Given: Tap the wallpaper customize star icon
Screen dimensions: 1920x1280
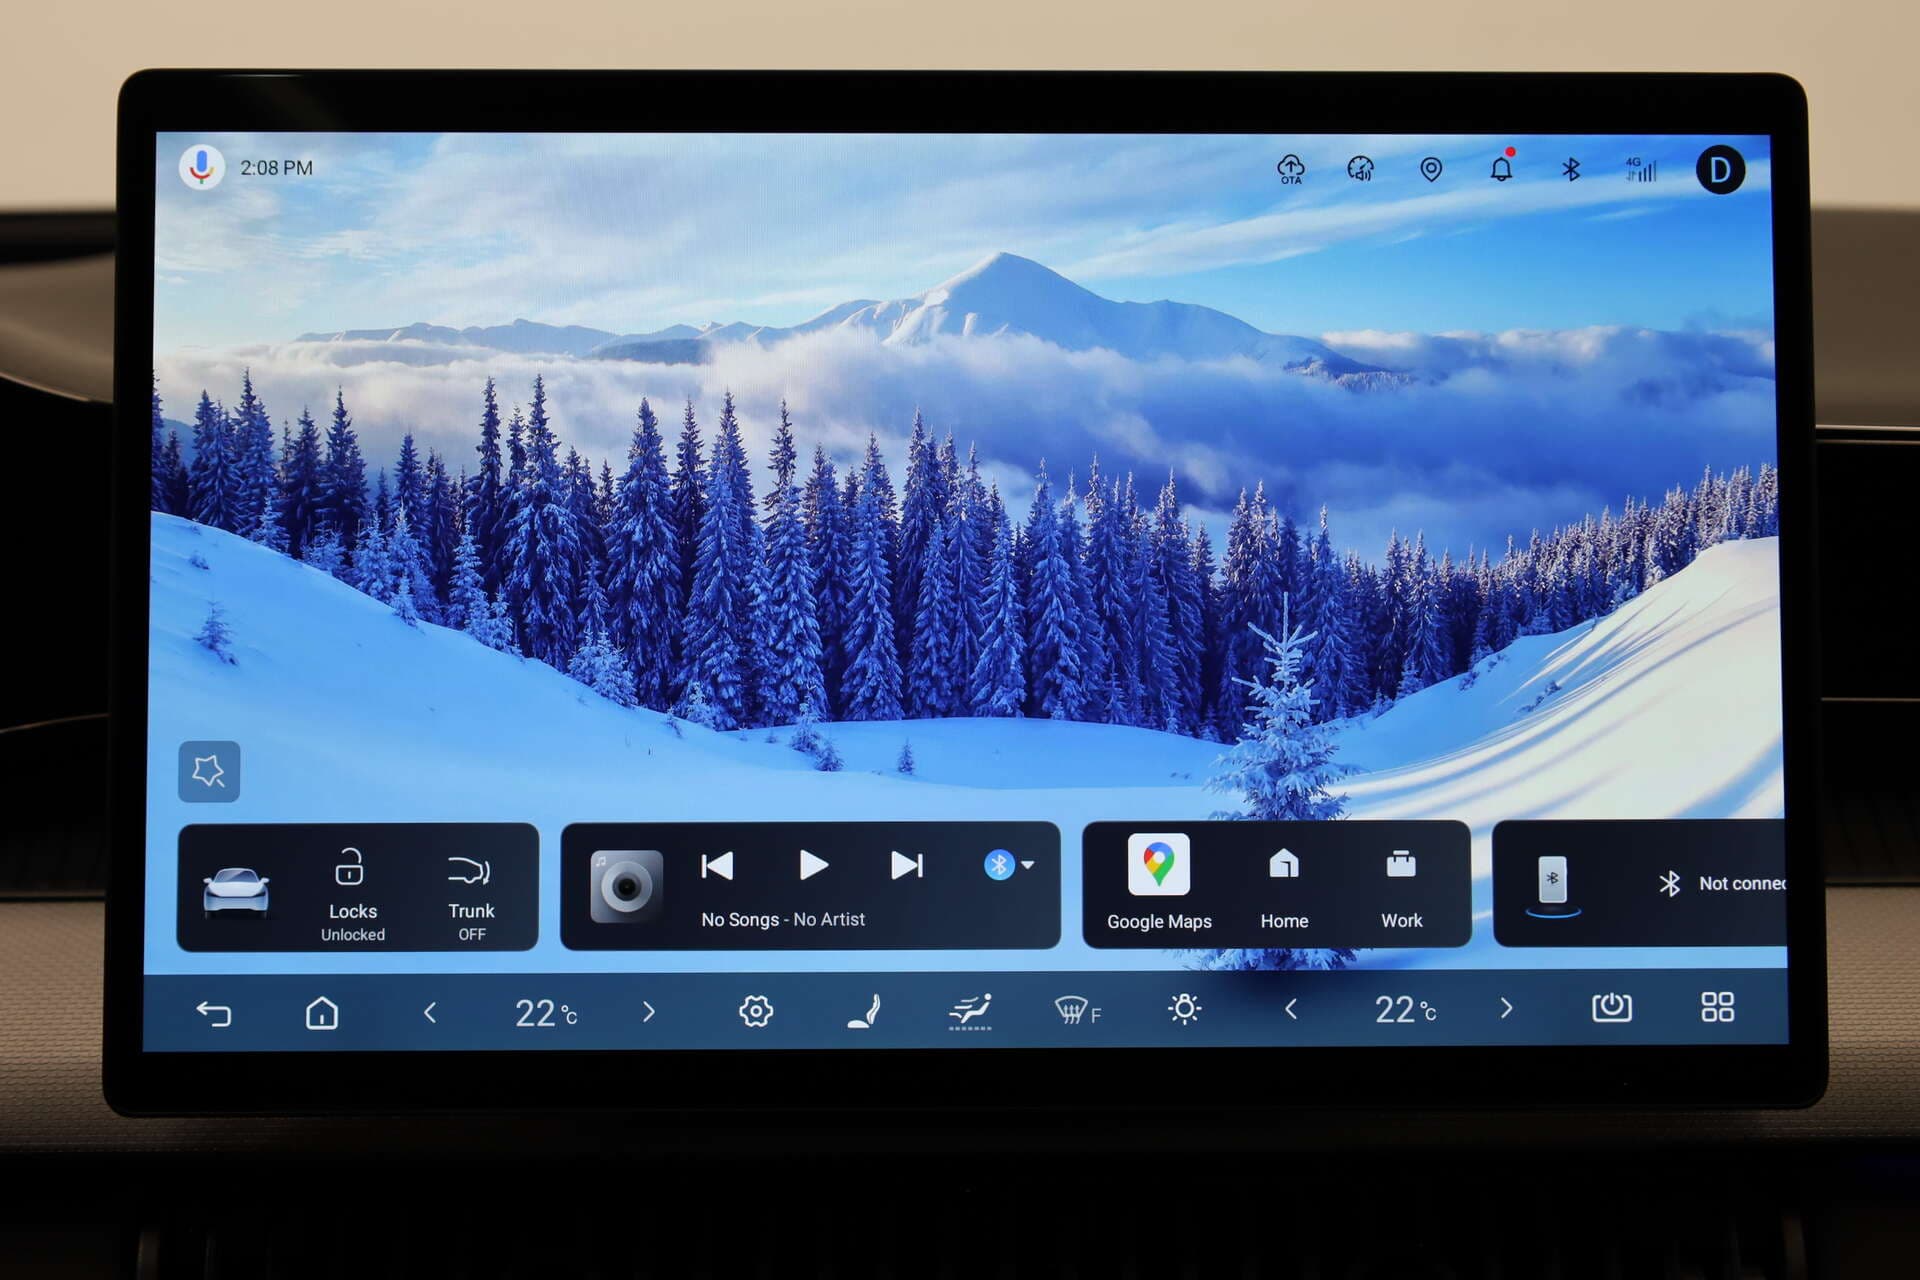Looking at the screenshot, I should [x=209, y=771].
